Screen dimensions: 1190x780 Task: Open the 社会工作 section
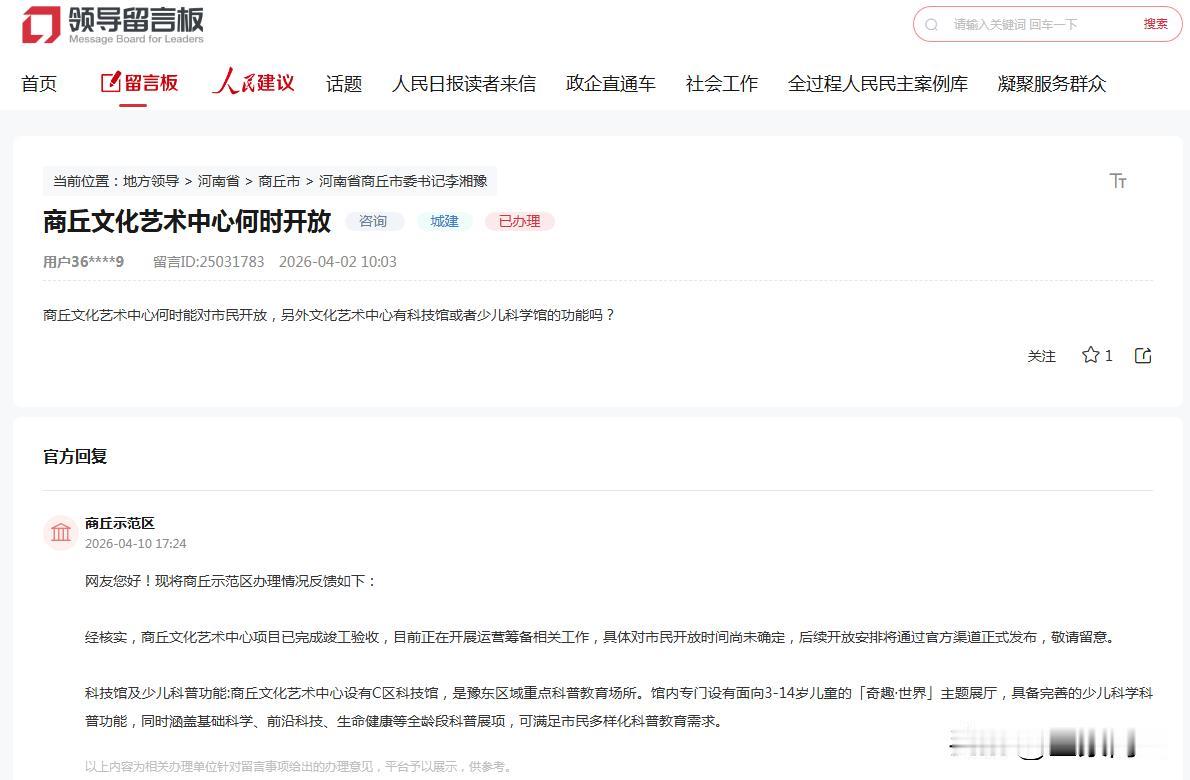click(x=721, y=84)
